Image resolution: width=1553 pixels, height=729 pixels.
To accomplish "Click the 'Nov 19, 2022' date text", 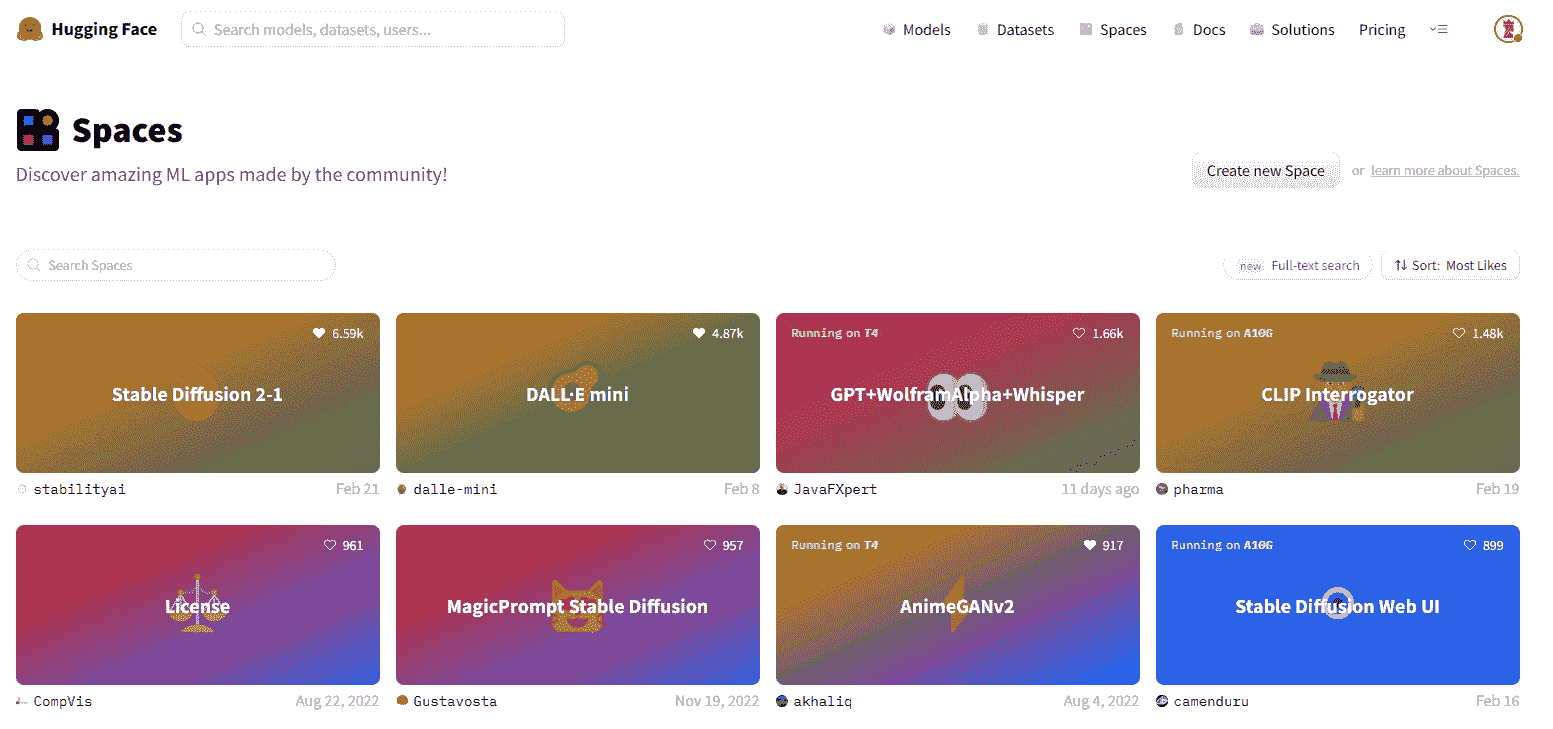I will click(717, 701).
